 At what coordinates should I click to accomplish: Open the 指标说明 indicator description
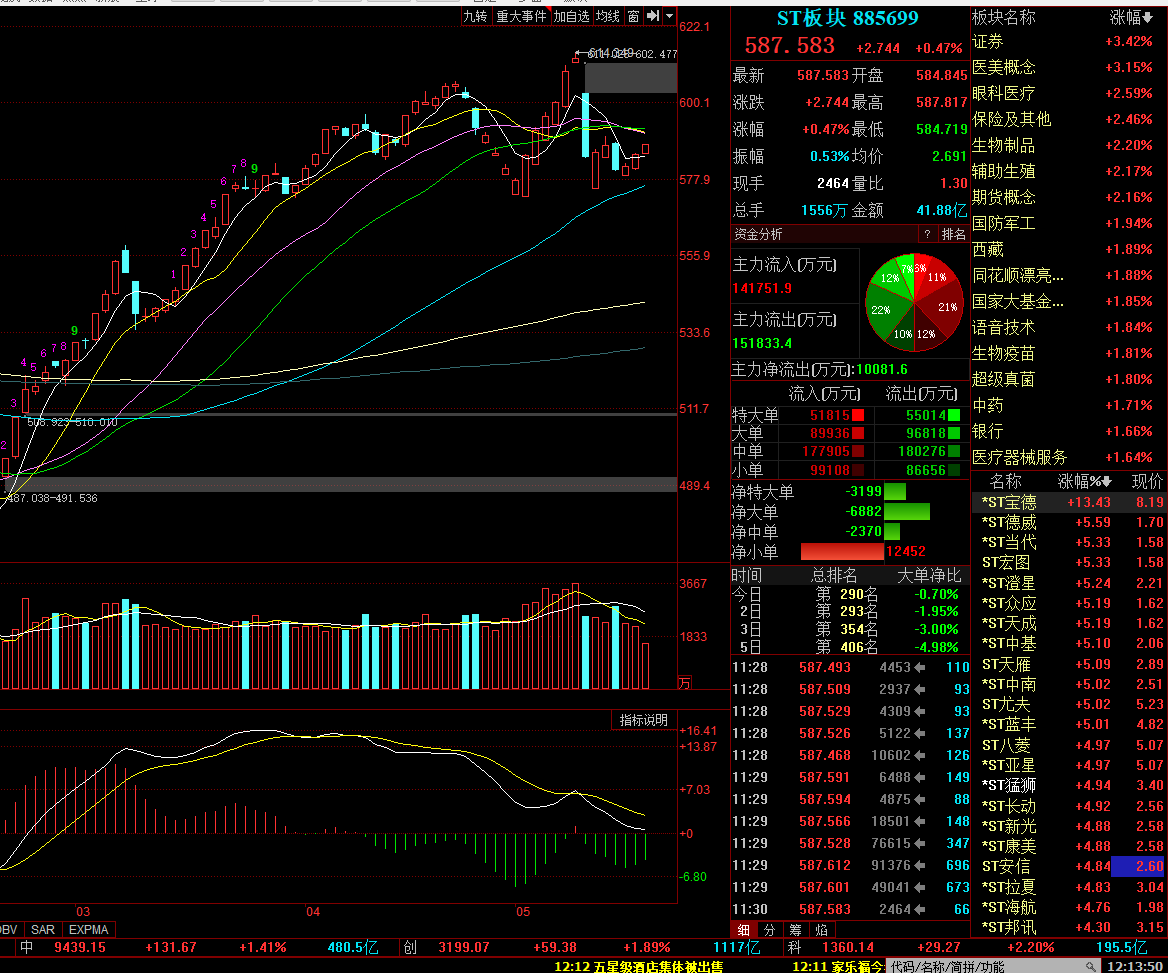coord(644,720)
